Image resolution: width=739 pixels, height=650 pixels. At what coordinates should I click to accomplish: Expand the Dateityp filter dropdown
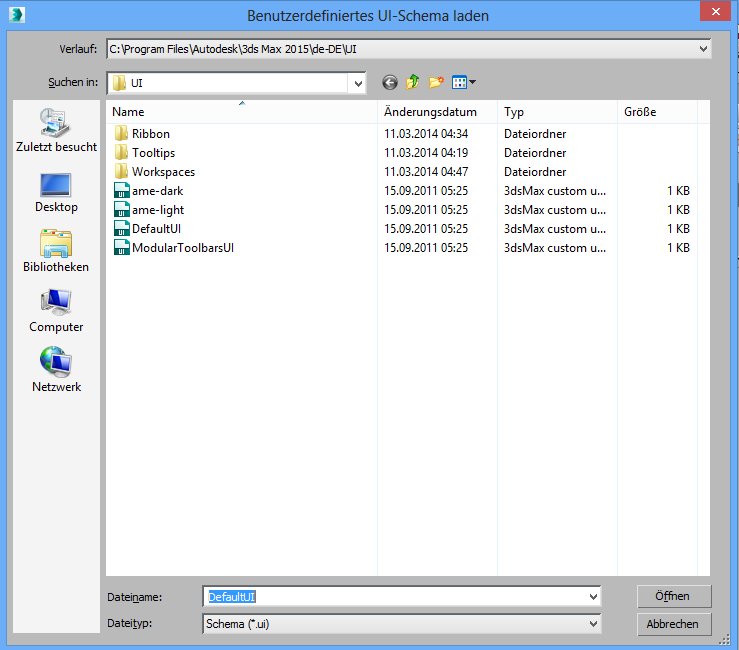(593, 624)
